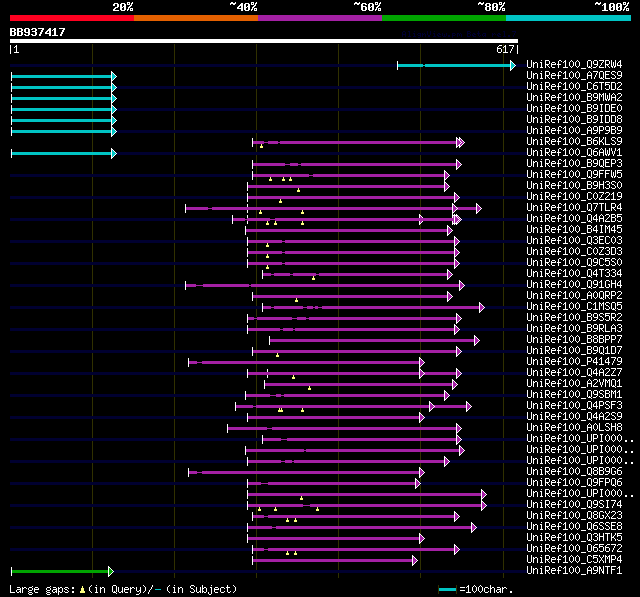Click the UniRef100_Q9FFW5 label
The image size is (640, 597).
574,175
